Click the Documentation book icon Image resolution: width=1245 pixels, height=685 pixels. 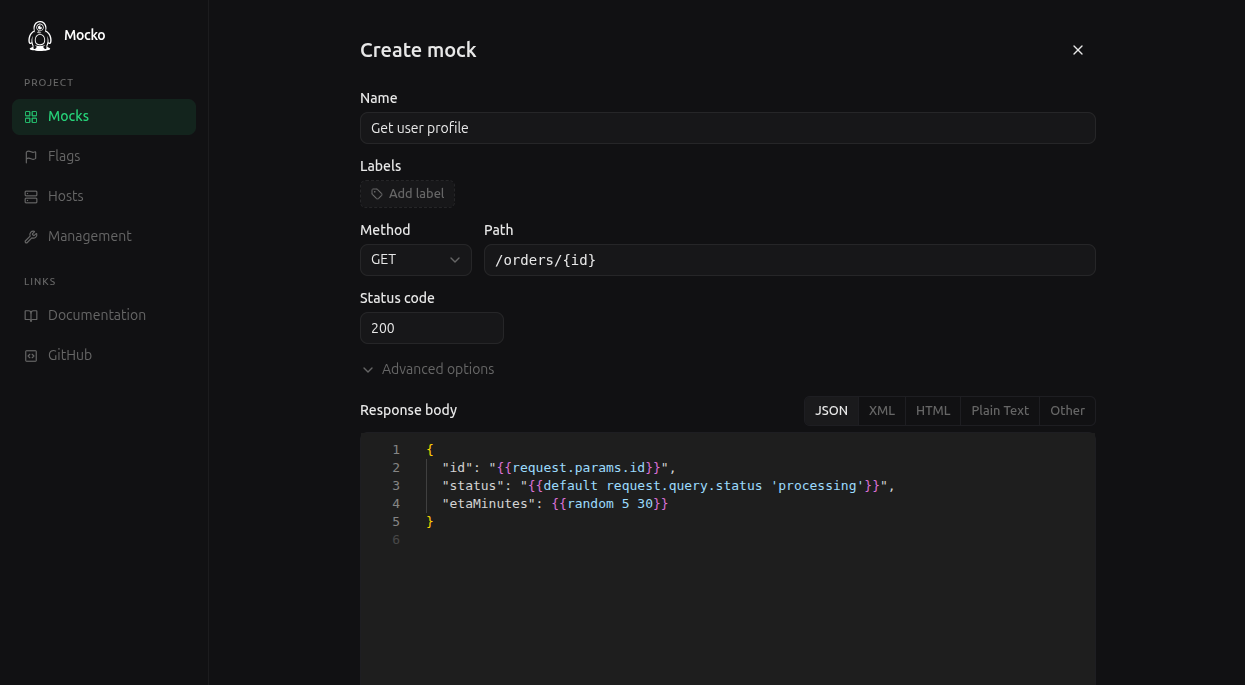(31, 316)
